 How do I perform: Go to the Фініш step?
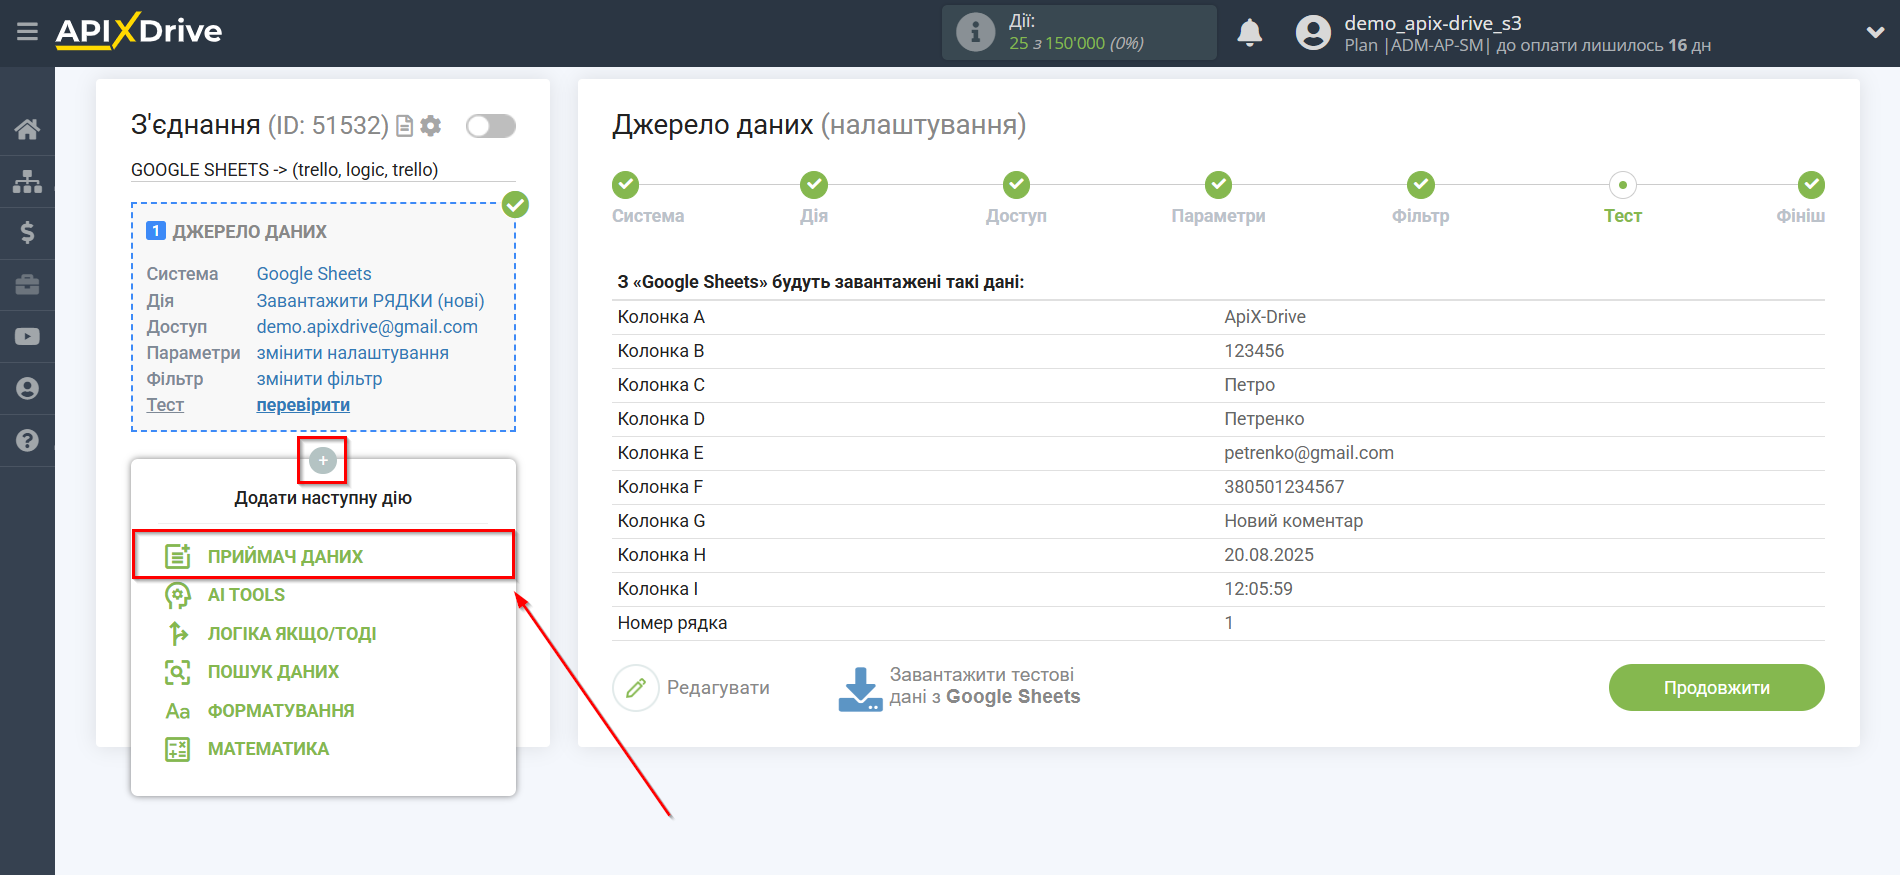[x=1811, y=185]
